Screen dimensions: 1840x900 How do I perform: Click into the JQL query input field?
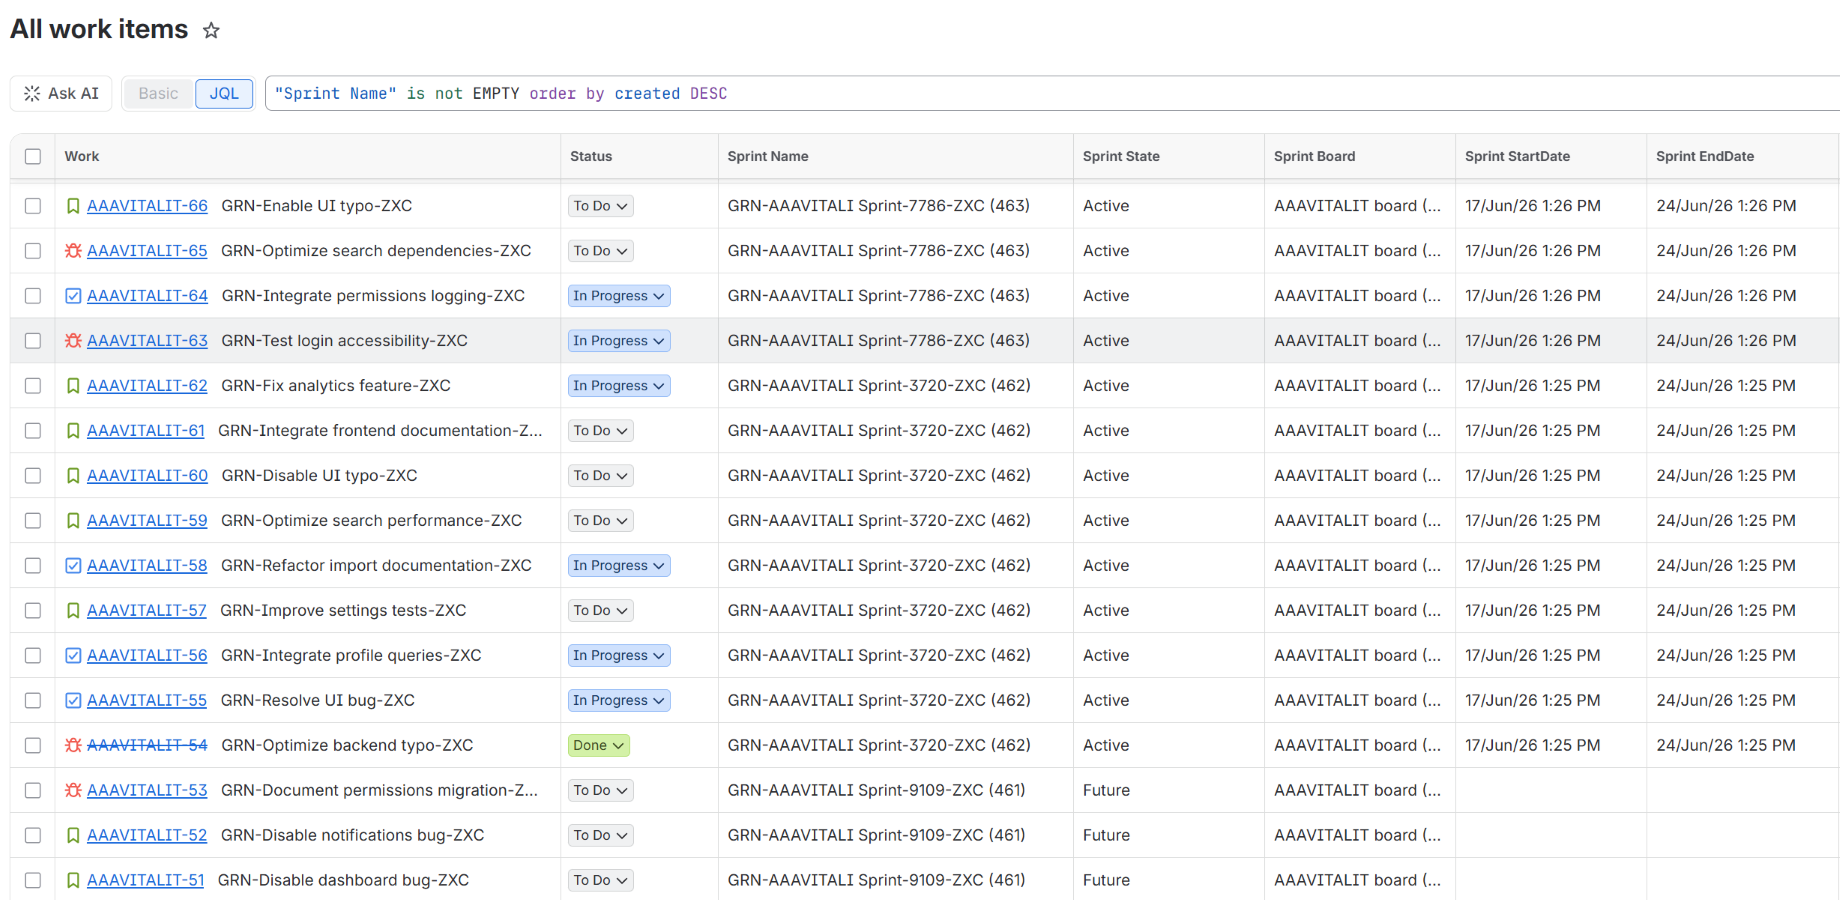click(x=1052, y=93)
